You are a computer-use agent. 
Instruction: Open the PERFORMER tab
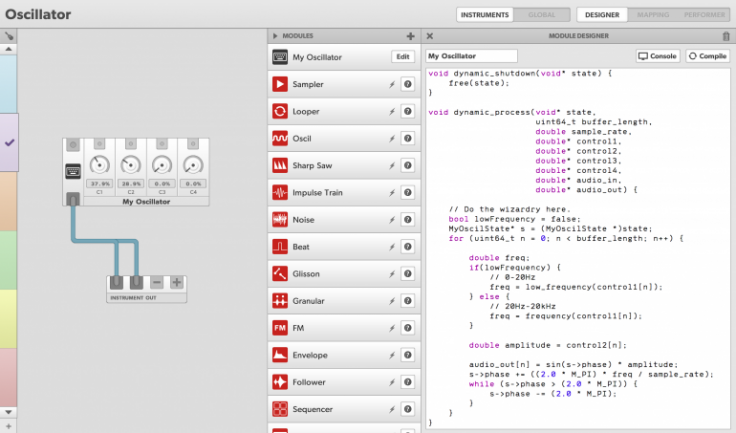tap(705, 15)
